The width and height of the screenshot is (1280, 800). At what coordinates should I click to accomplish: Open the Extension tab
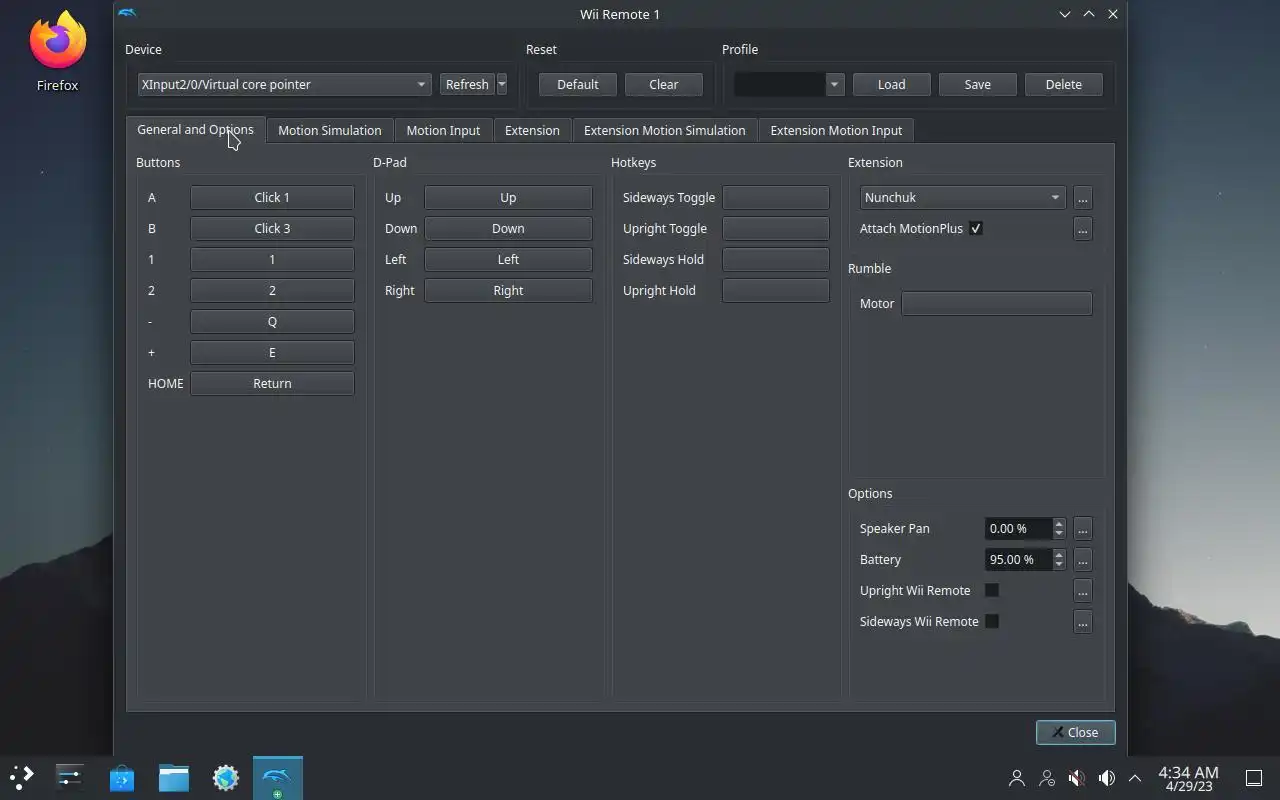(532, 130)
